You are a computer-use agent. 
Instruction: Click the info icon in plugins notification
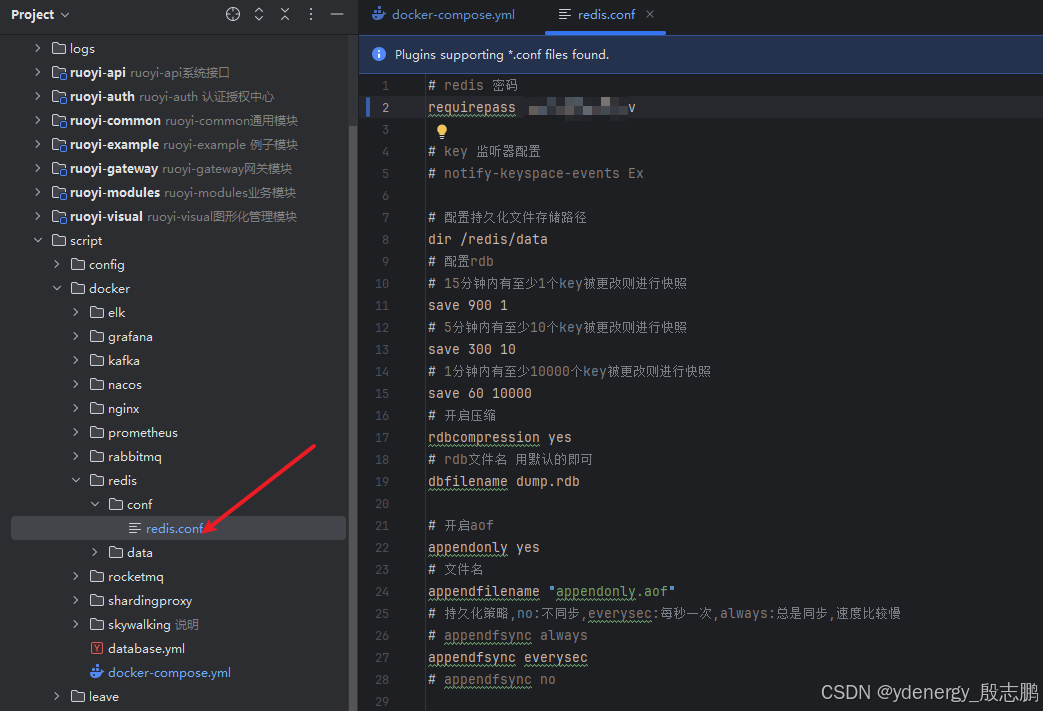pos(379,55)
